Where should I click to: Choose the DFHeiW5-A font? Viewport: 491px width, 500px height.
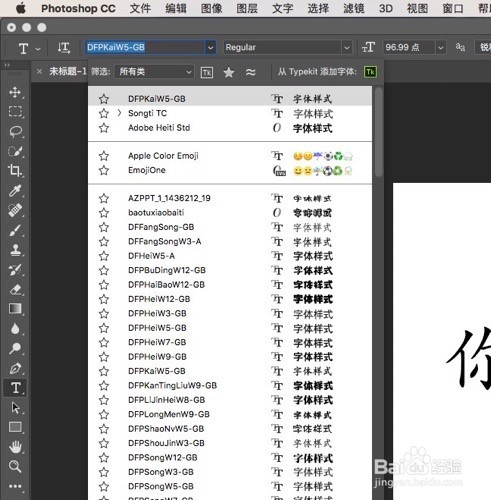click(x=230, y=256)
